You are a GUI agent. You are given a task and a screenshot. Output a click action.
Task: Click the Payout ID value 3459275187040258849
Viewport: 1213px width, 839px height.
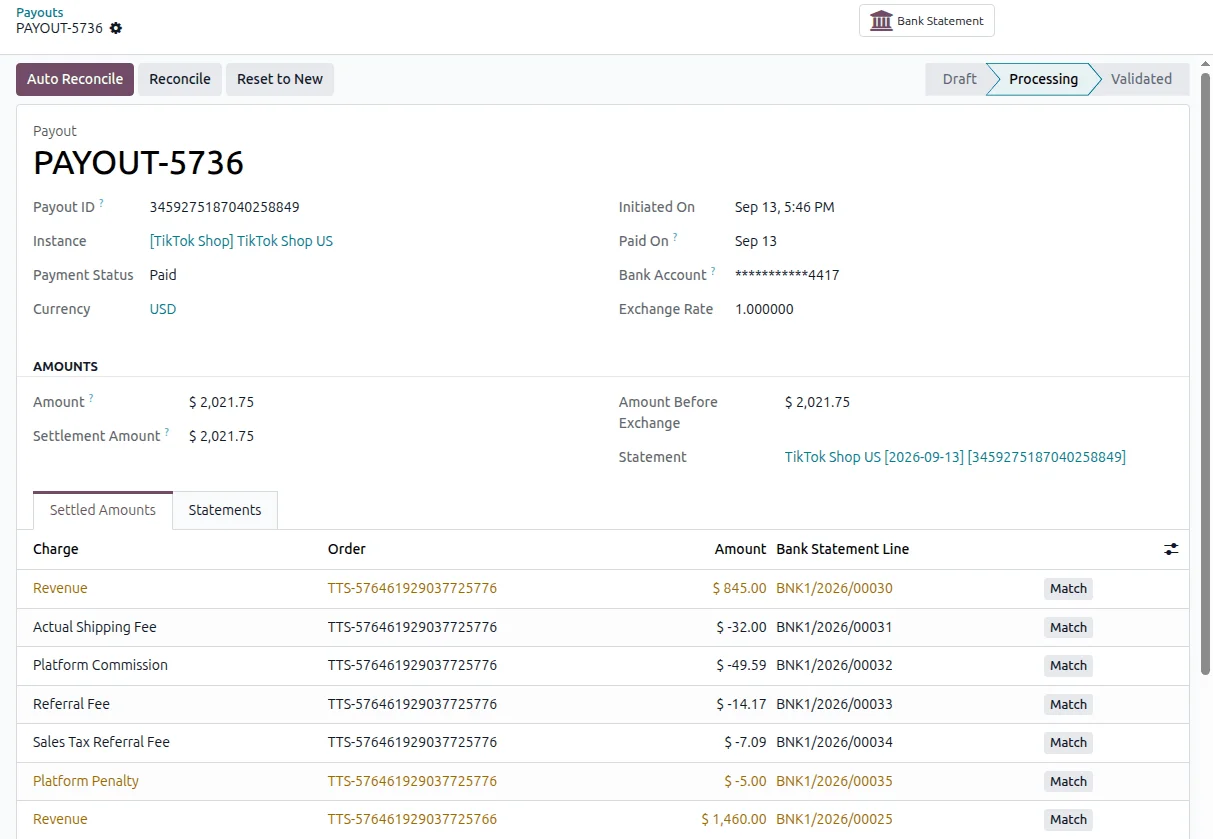[225, 207]
